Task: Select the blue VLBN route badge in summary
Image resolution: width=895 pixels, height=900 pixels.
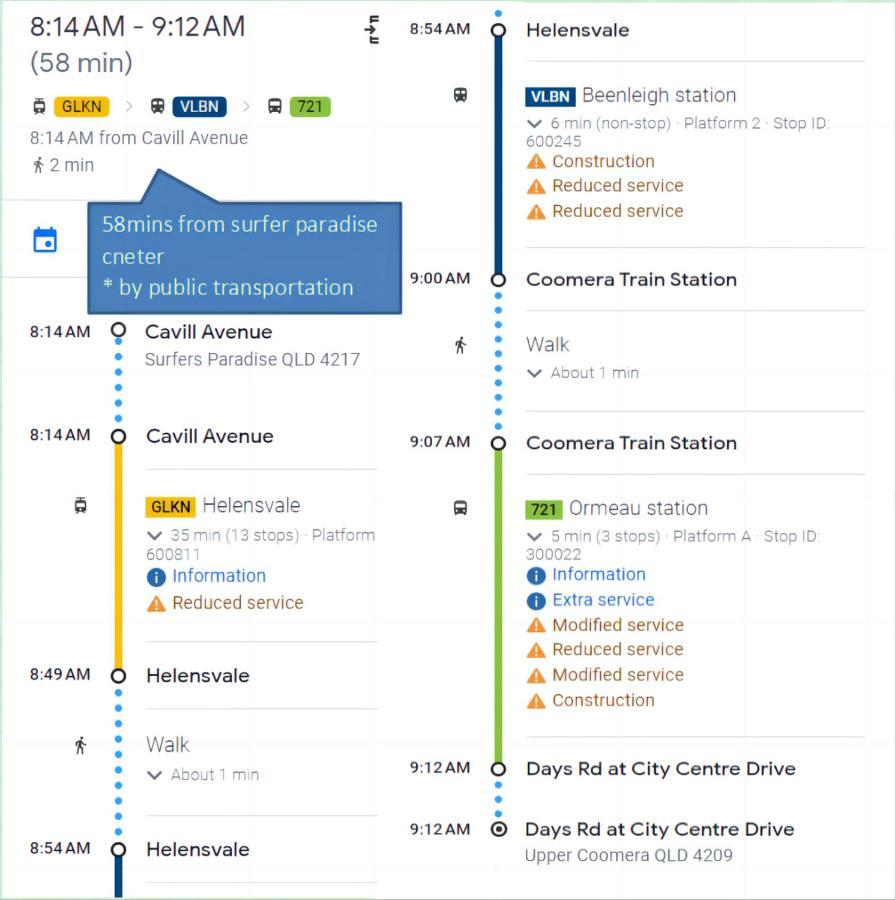Action: (x=200, y=107)
